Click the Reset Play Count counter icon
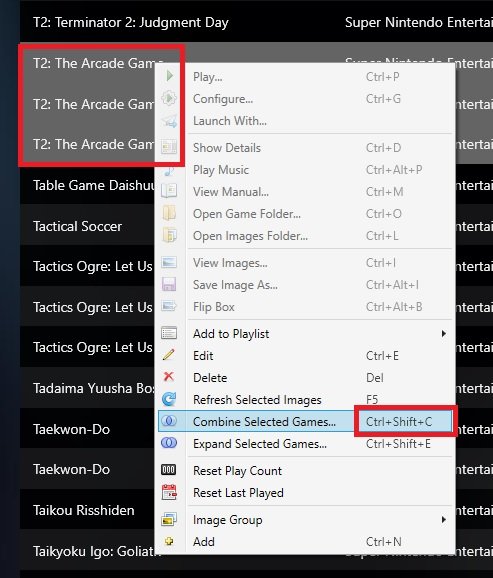This screenshot has height=578, width=493. 169,470
